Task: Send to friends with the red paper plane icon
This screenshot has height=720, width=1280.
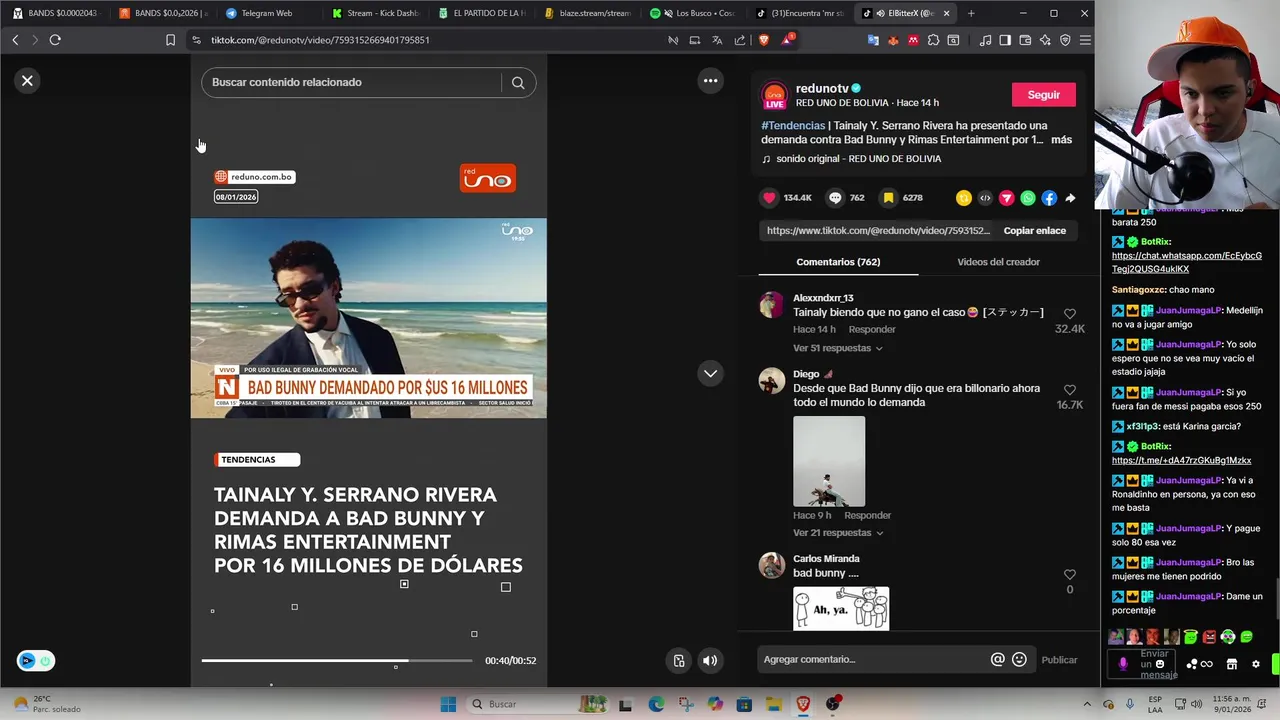Action: click(1007, 198)
